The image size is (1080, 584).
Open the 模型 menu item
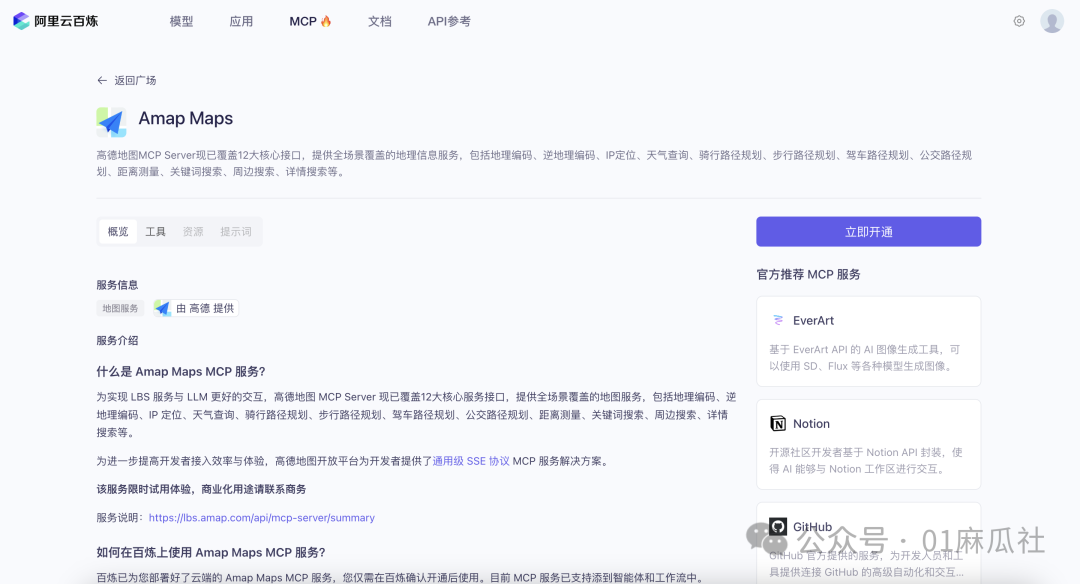[181, 20]
